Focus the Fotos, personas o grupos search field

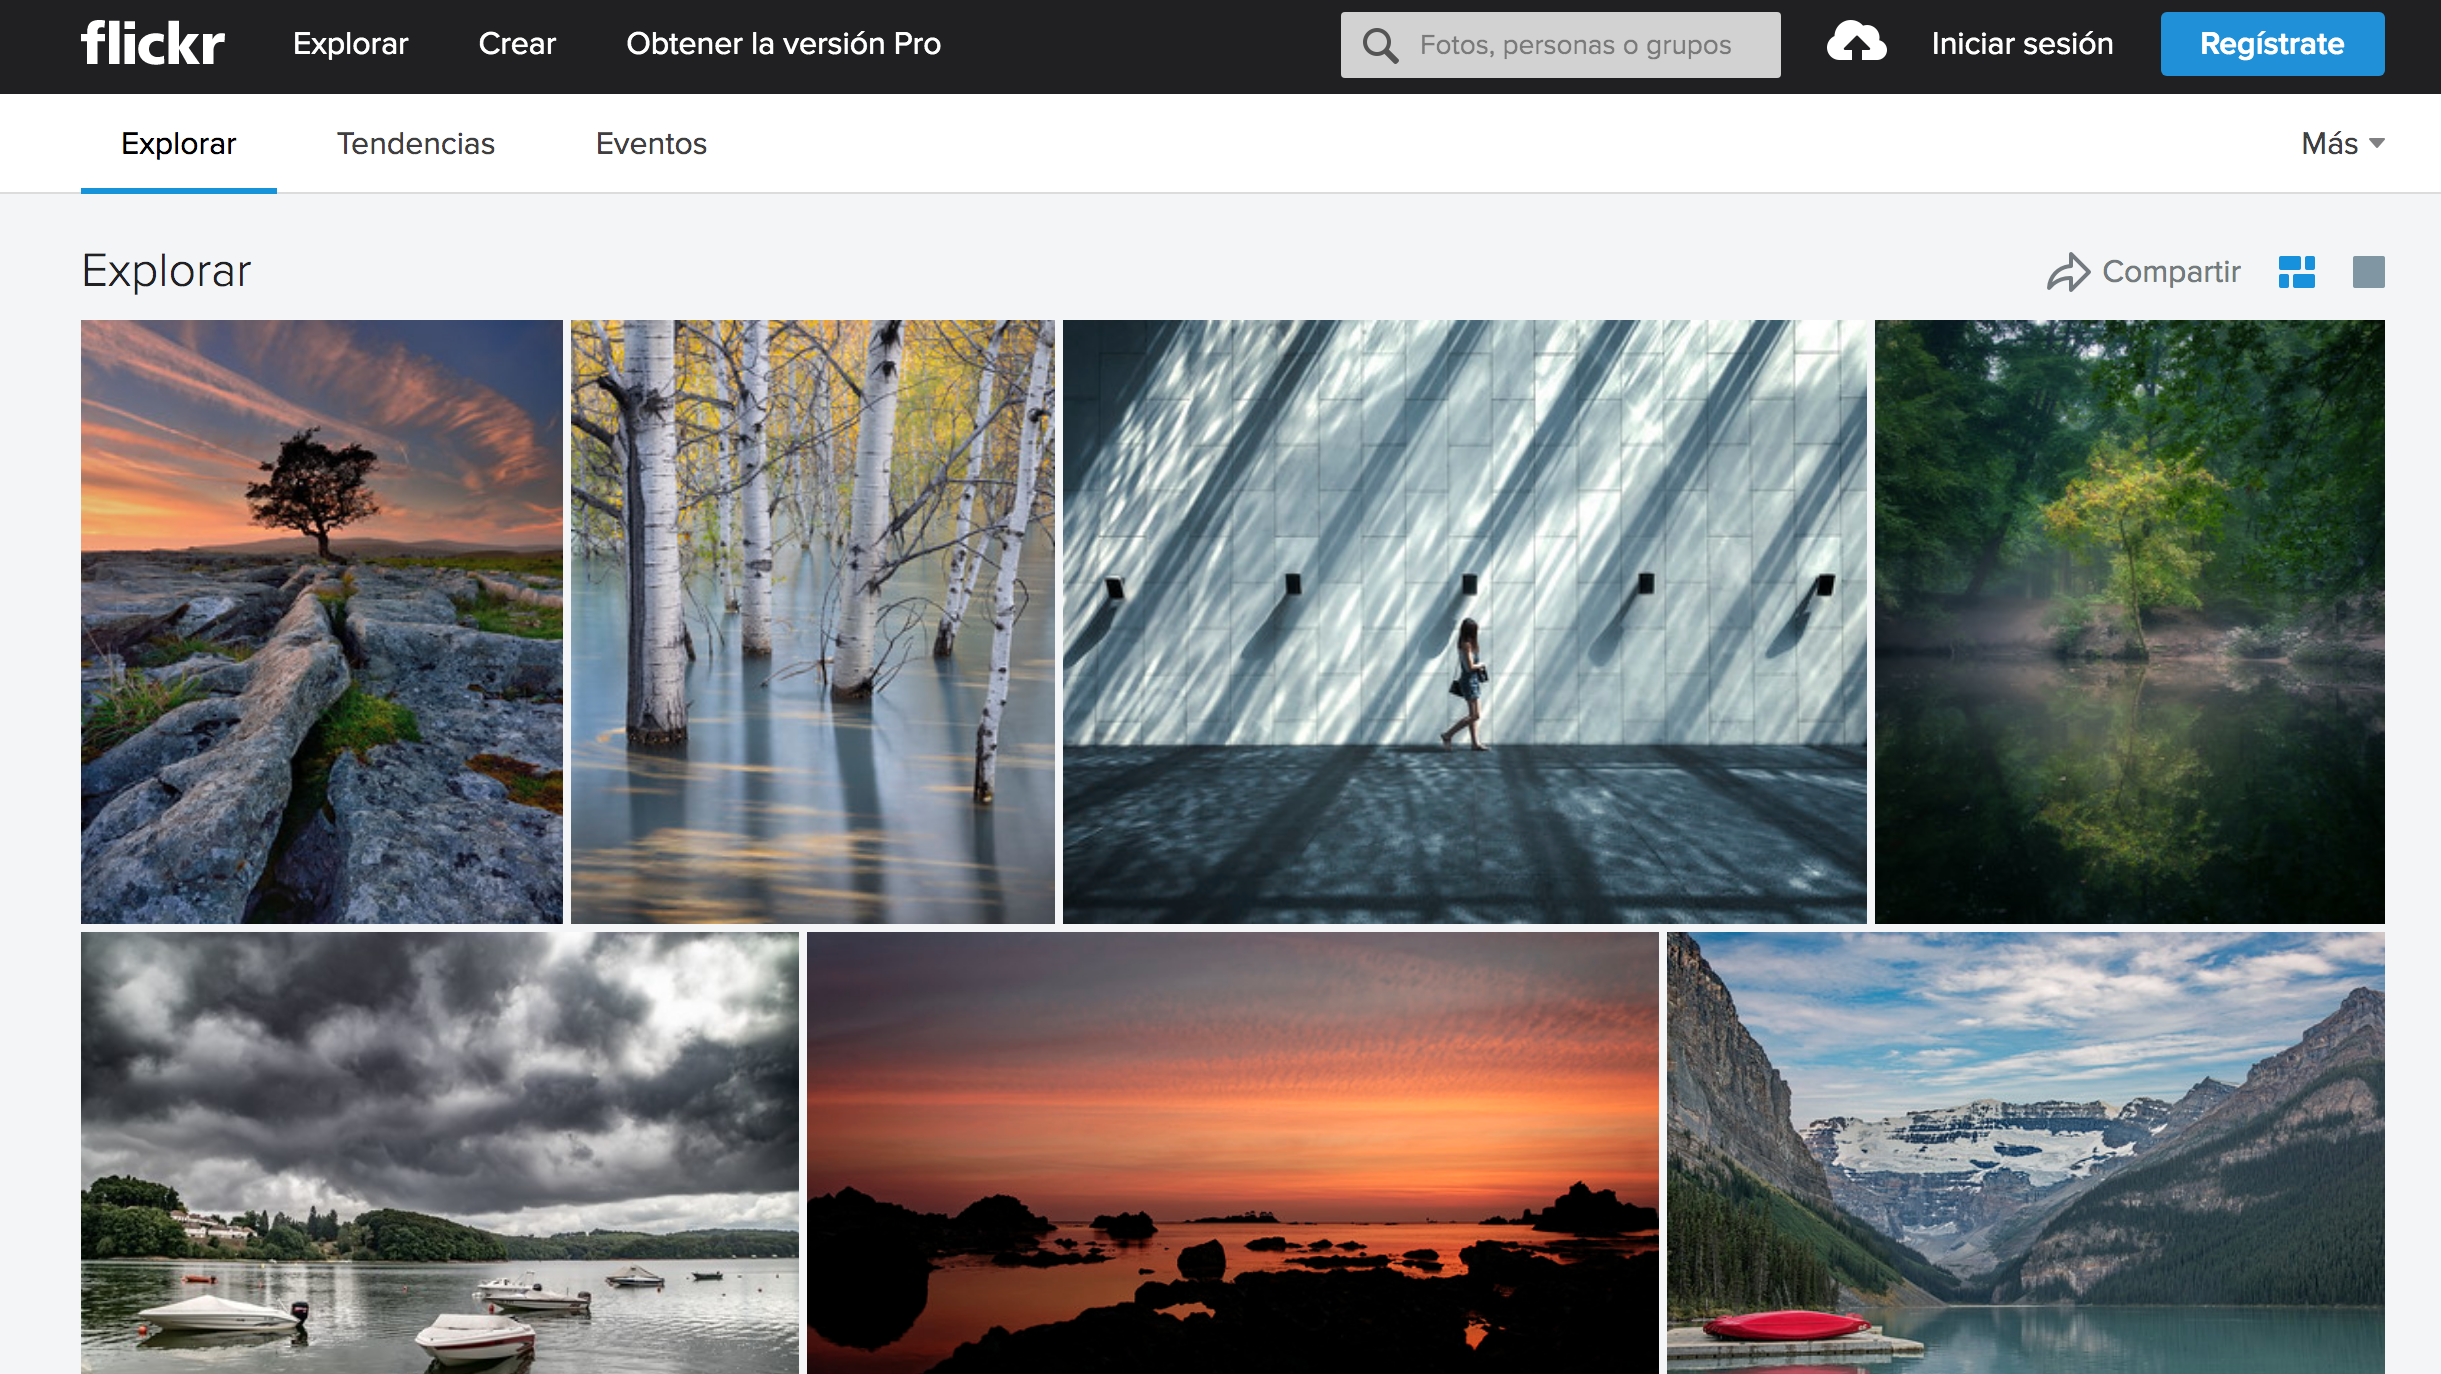(1560, 45)
